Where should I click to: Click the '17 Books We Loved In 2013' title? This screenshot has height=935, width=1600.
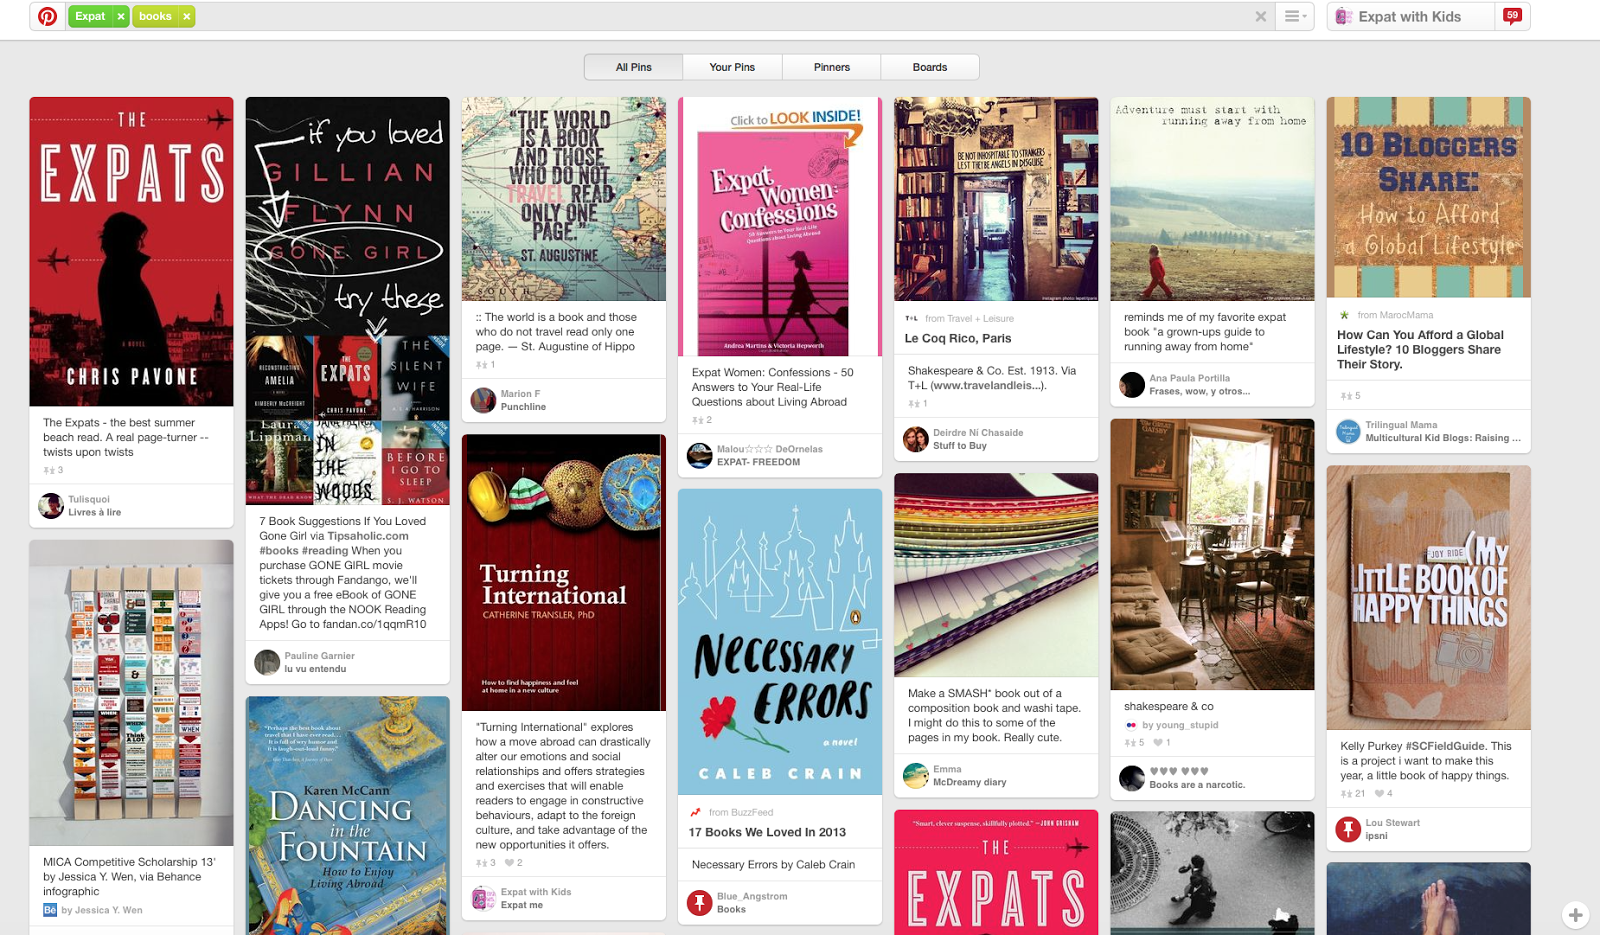767,832
